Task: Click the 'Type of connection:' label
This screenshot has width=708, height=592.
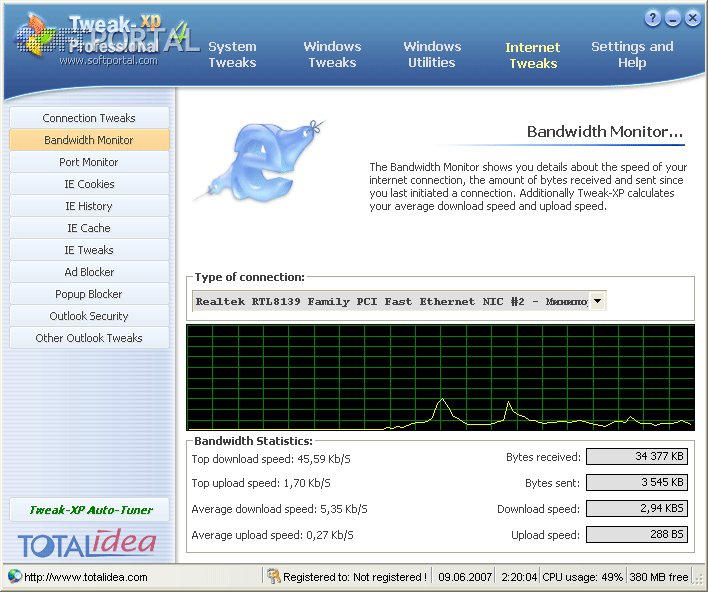Action: coord(250,277)
